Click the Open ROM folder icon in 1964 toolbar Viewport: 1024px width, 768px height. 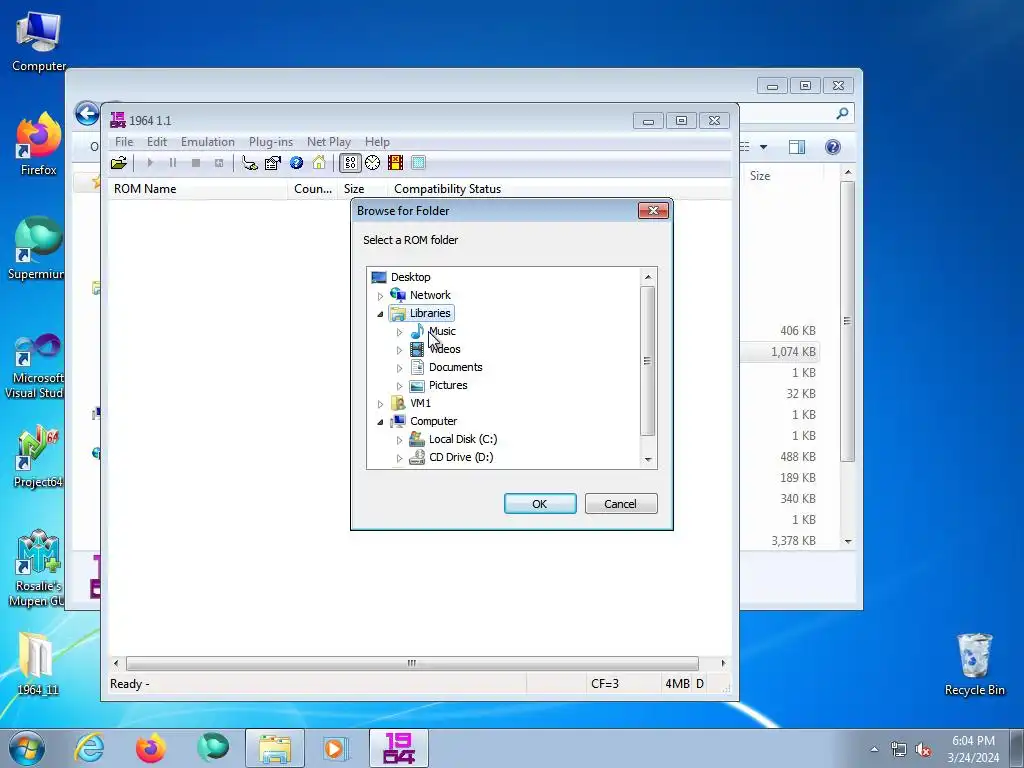coord(119,163)
